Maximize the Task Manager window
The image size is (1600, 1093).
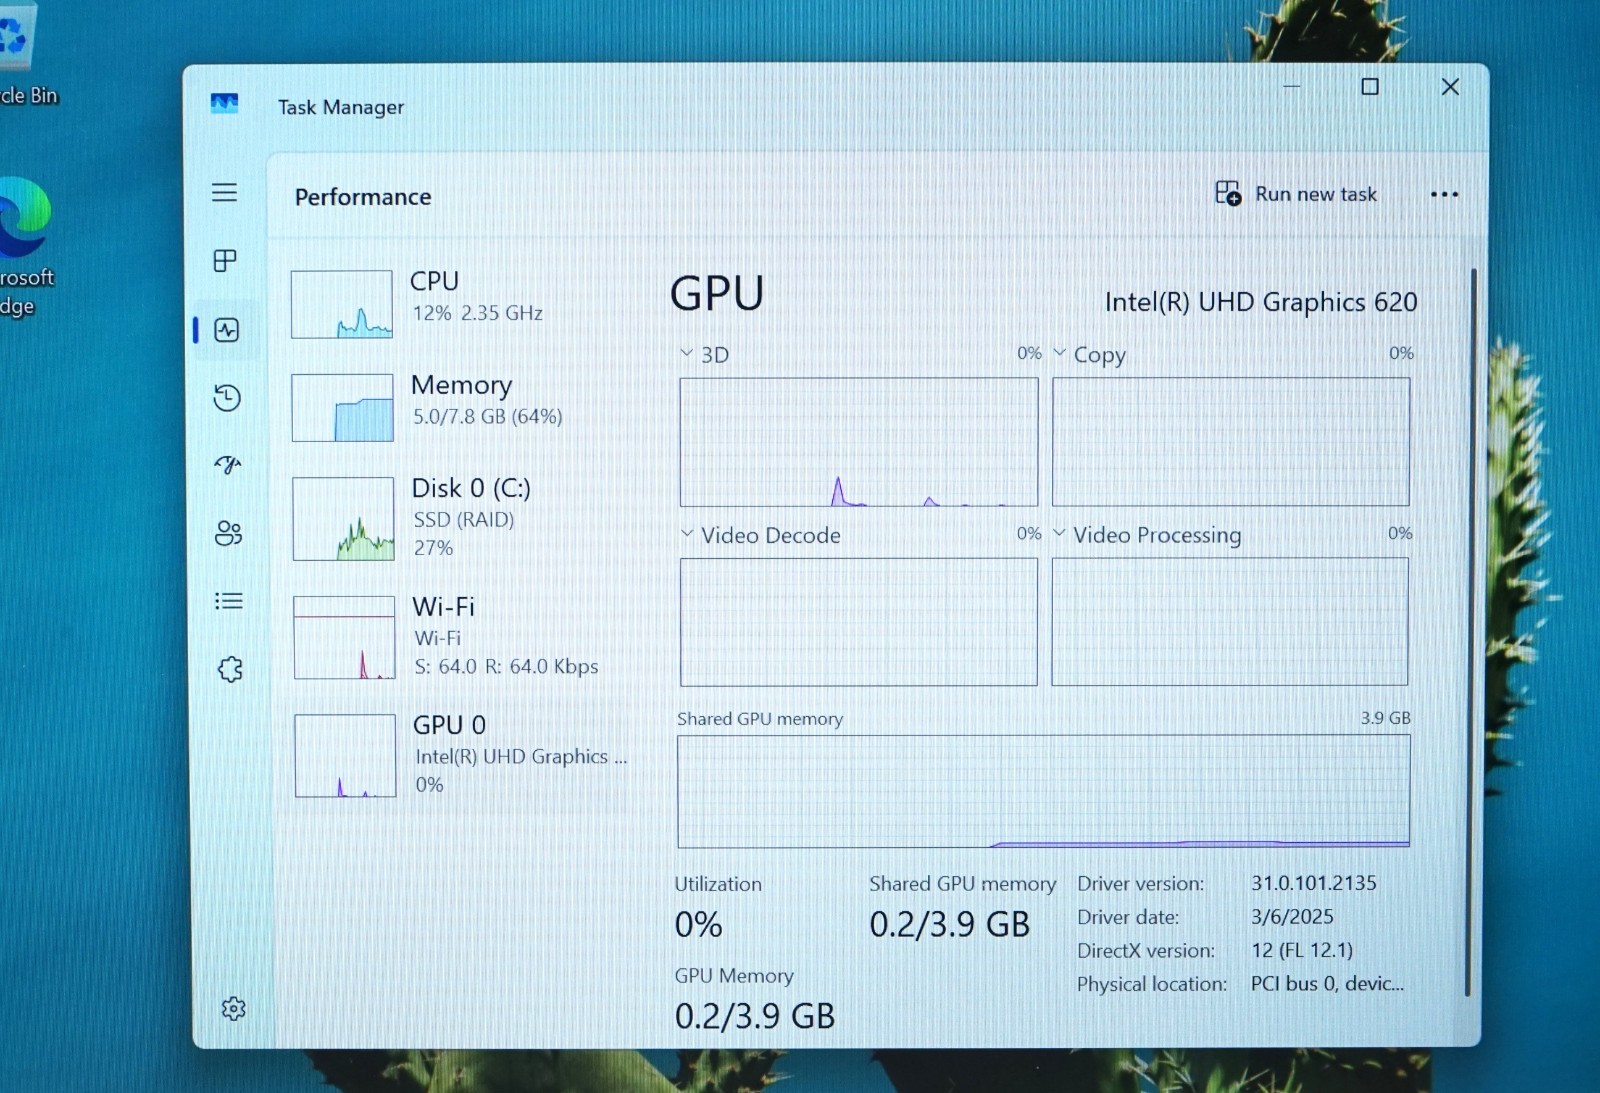point(1370,87)
